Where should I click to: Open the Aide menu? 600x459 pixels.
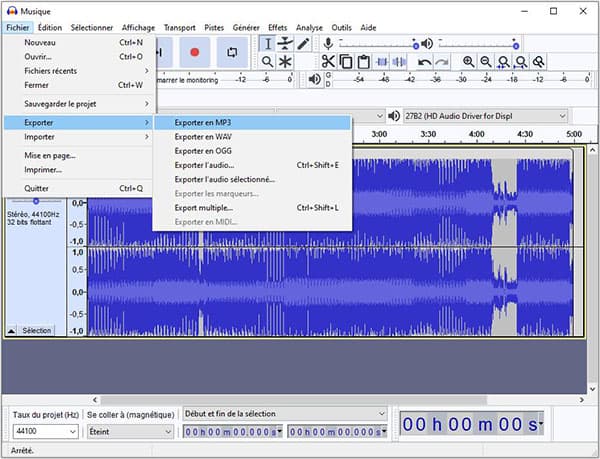368,28
